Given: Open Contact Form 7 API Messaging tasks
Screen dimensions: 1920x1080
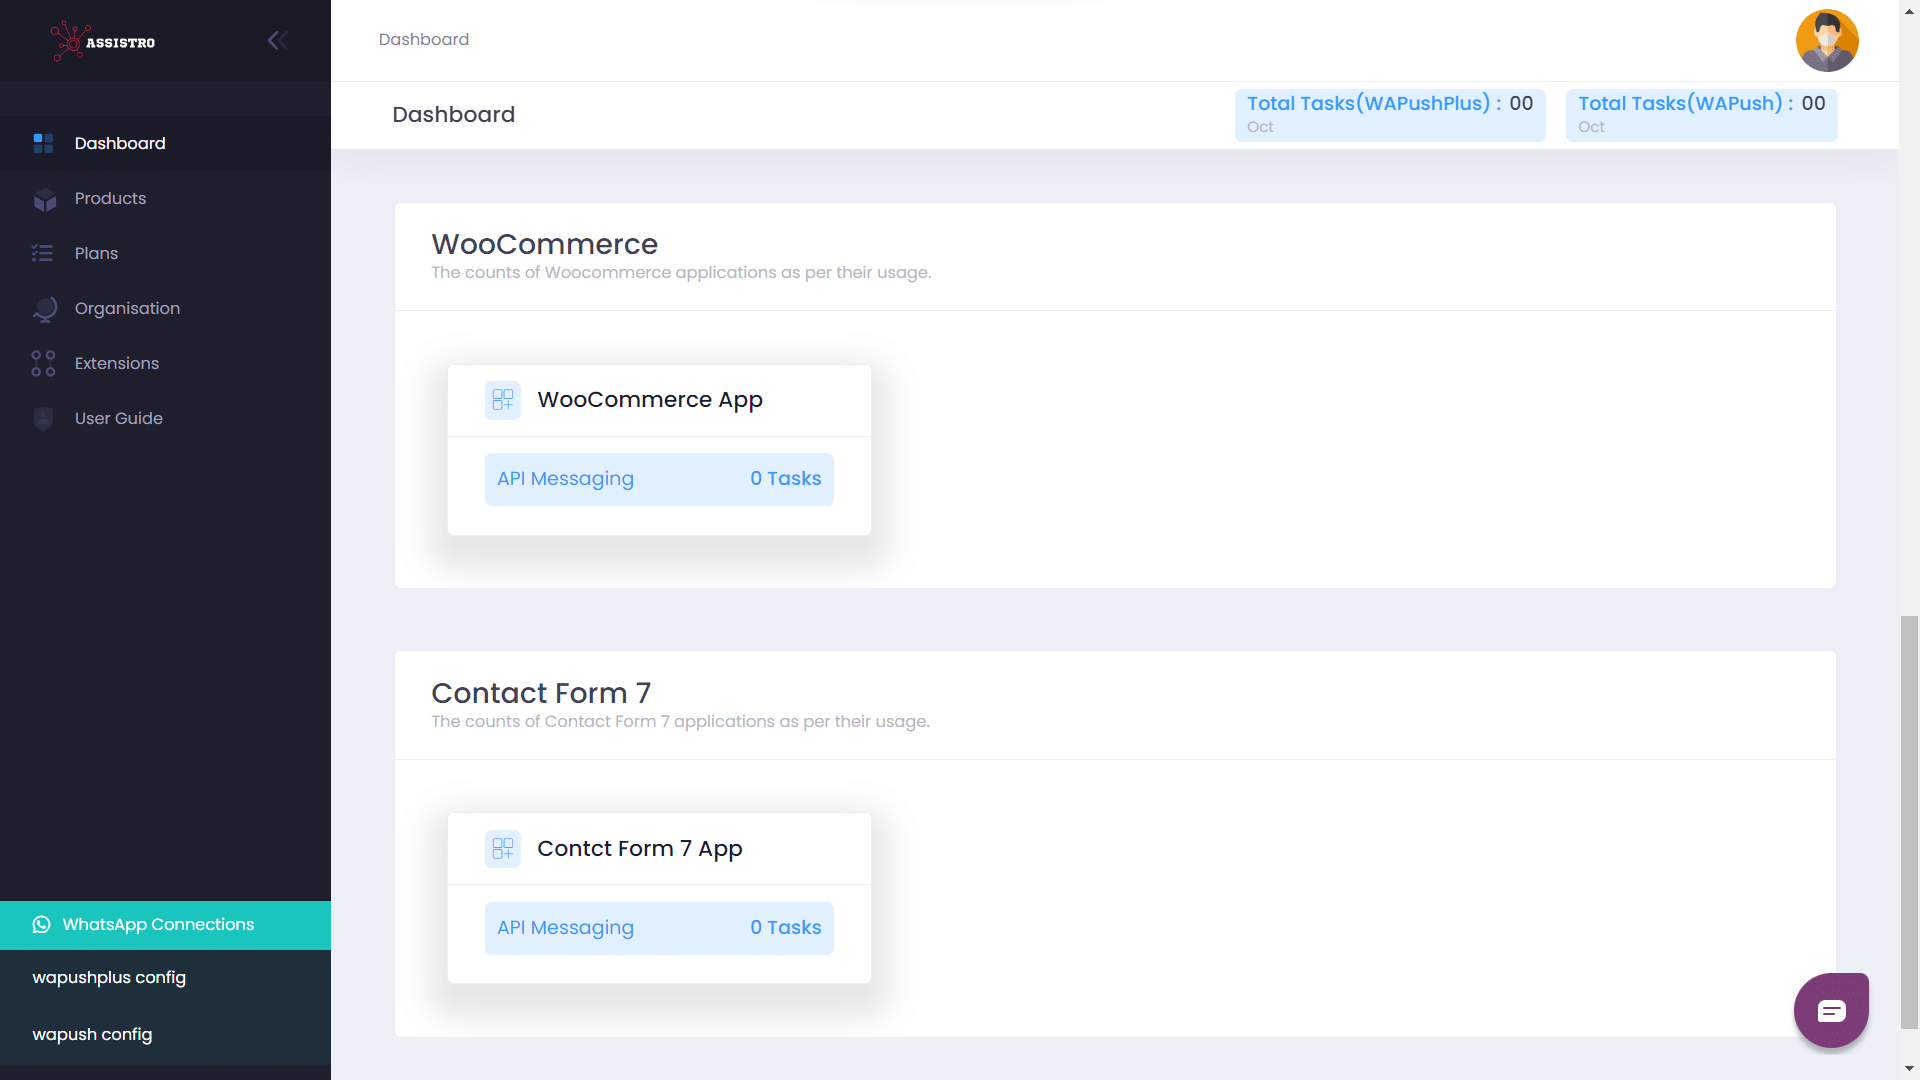Looking at the screenshot, I should (x=659, y=929).
